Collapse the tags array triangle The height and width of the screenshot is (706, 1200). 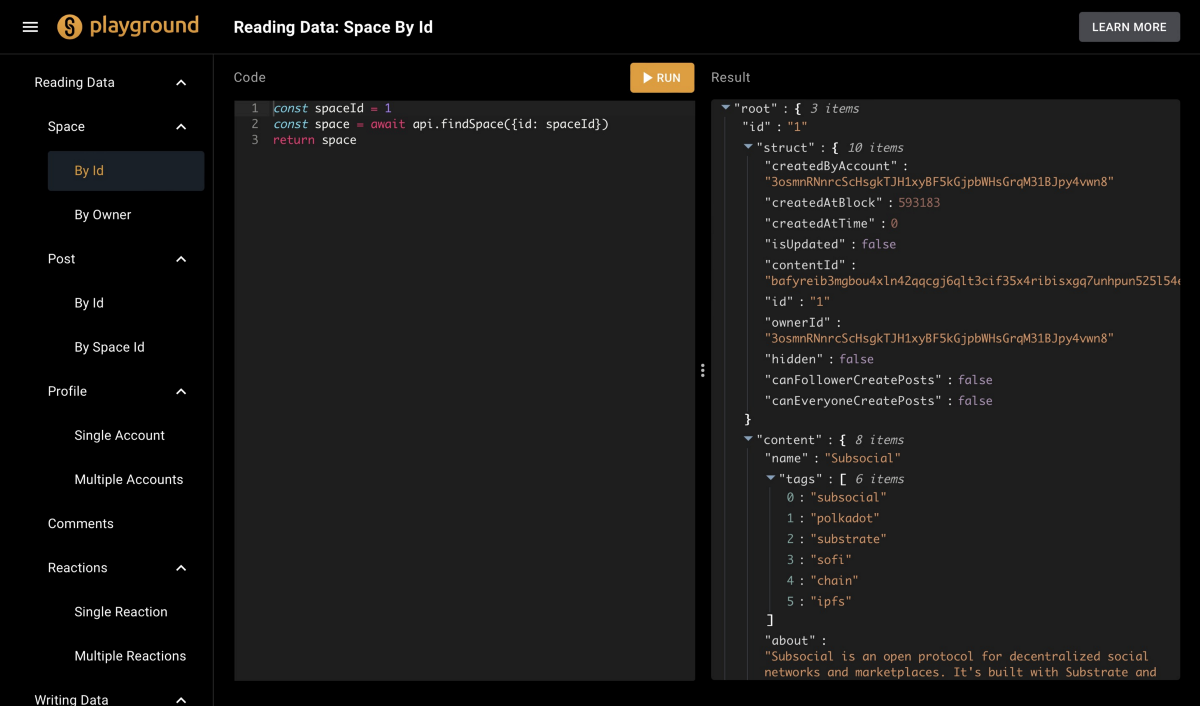tap(771, 478)
